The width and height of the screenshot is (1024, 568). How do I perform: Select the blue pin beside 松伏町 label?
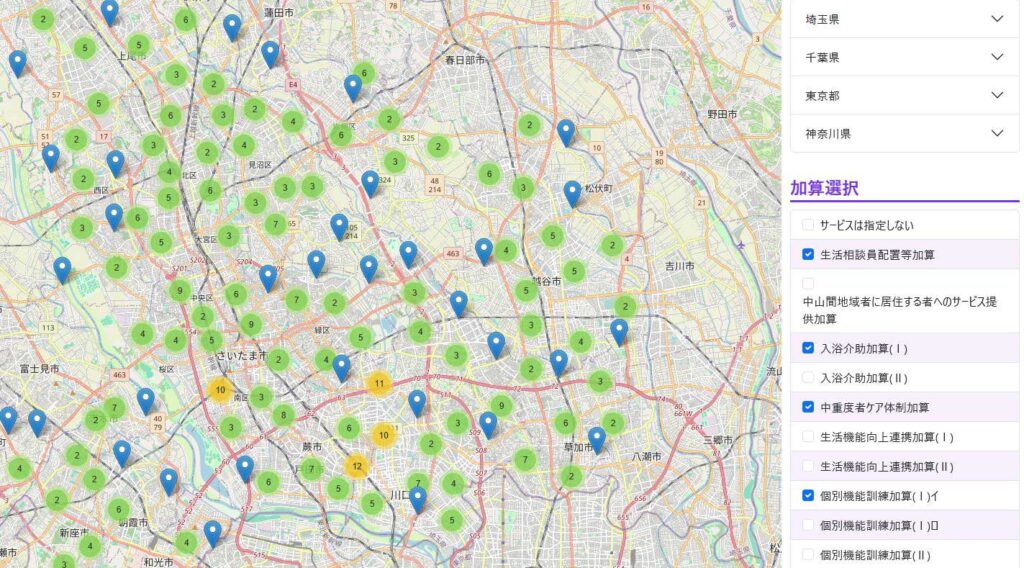(572, 193)
